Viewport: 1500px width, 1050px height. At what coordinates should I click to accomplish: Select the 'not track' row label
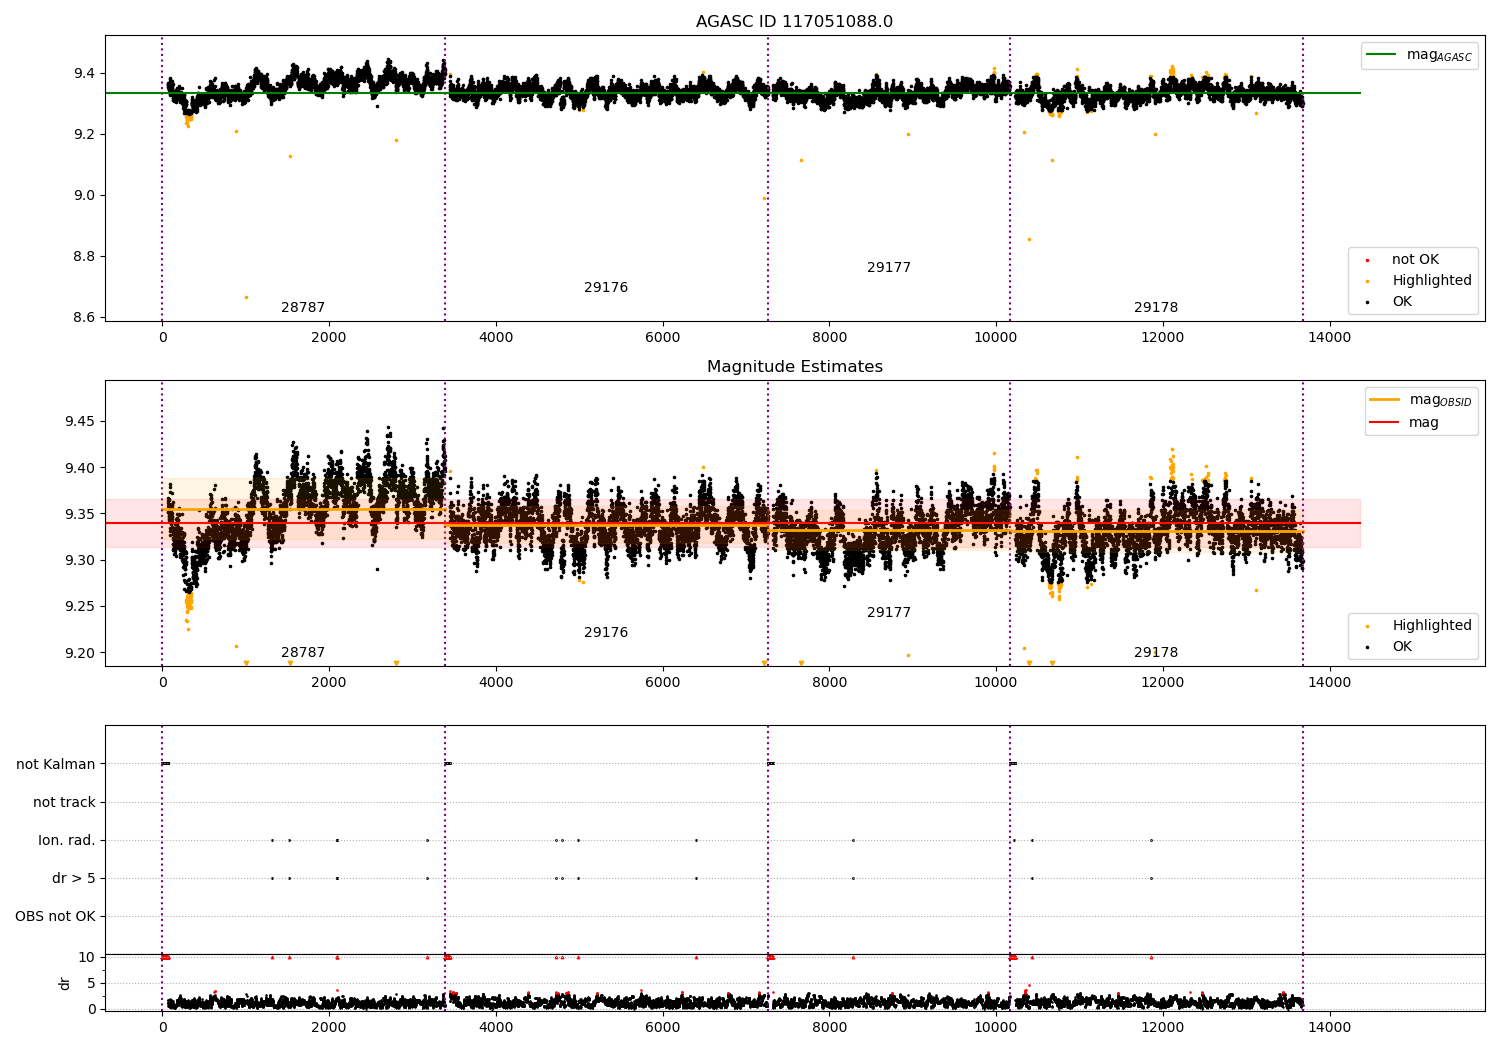64,802
